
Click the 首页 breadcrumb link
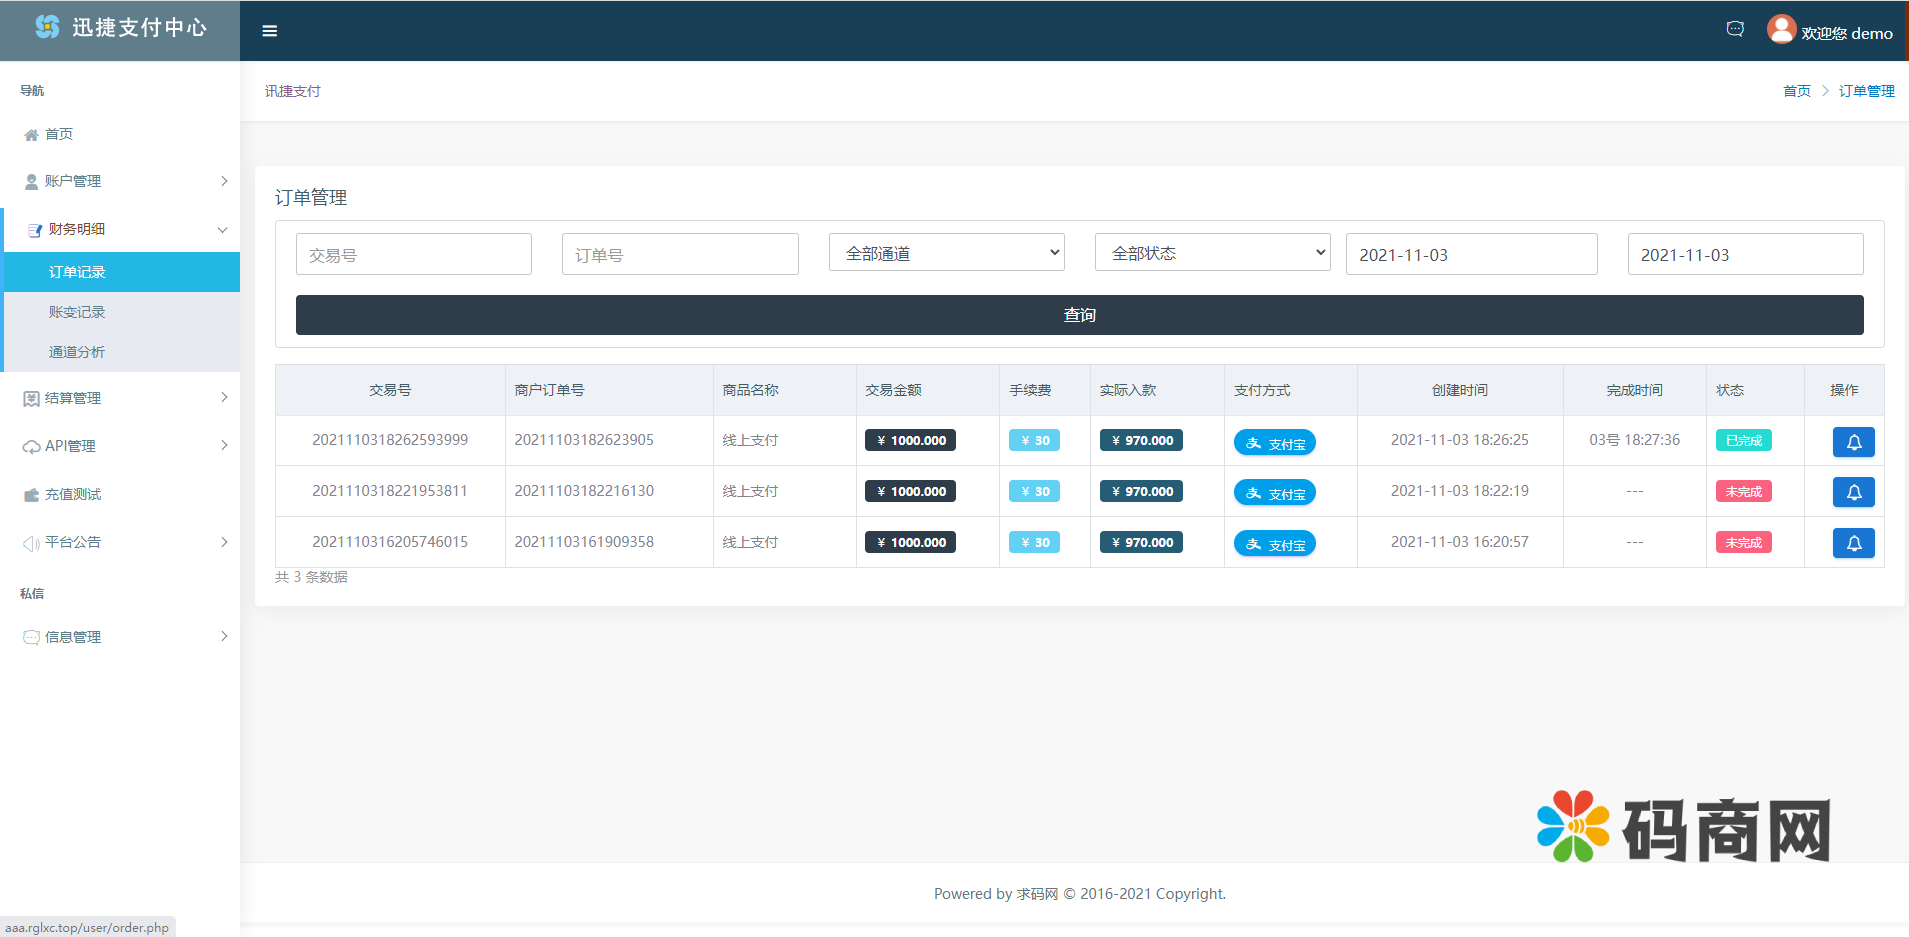[1796, 91]
